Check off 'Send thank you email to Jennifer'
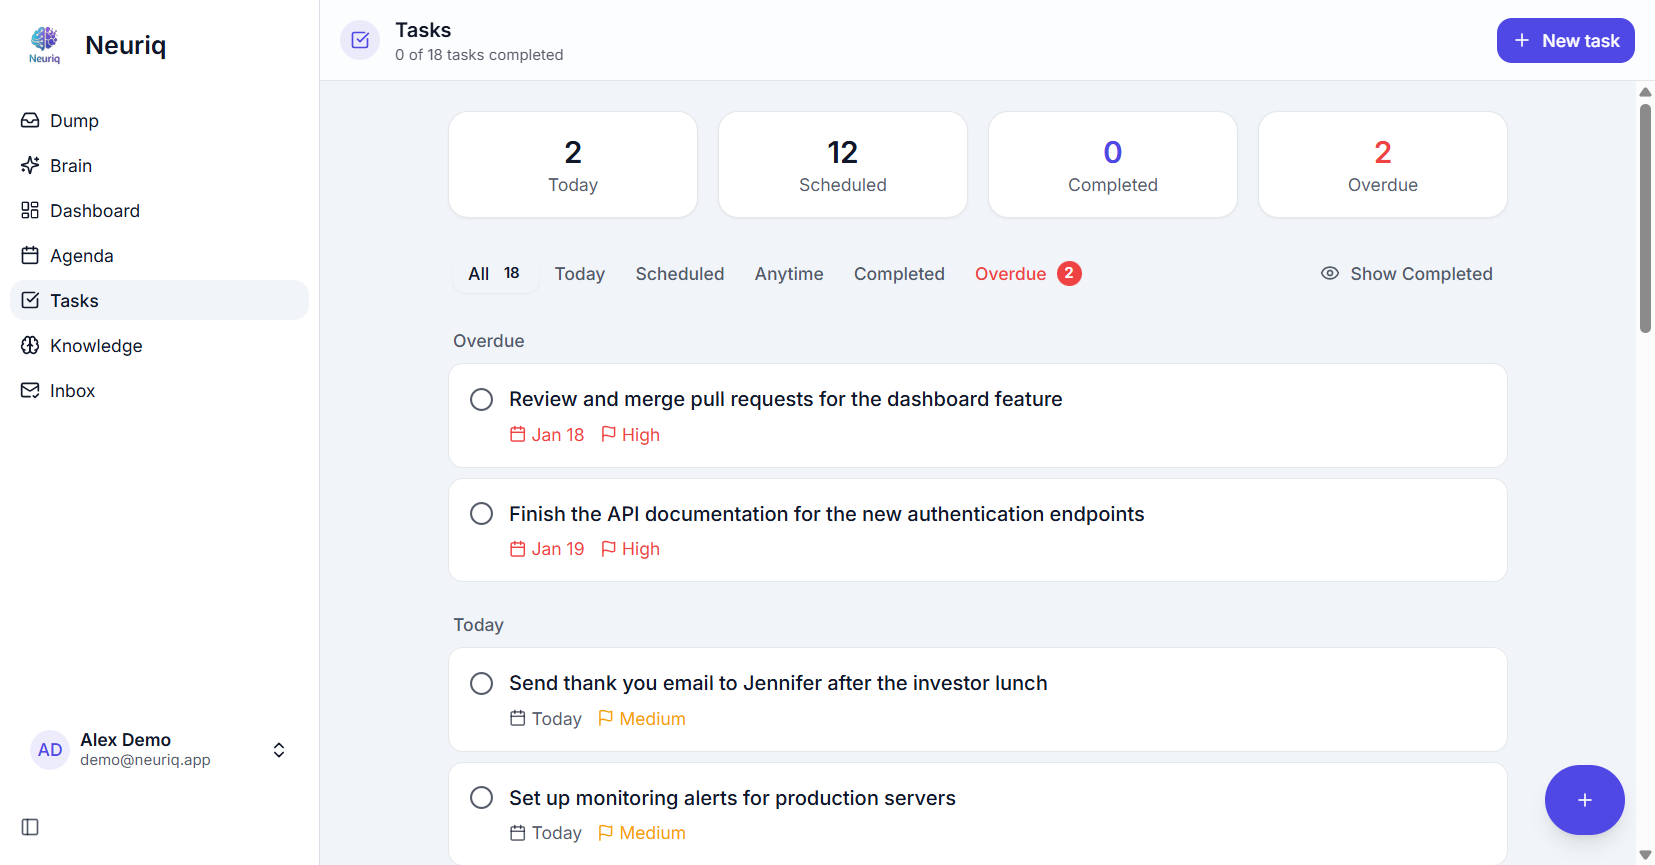The width and height of the screenshot is (1655, 865). point(481,683)
